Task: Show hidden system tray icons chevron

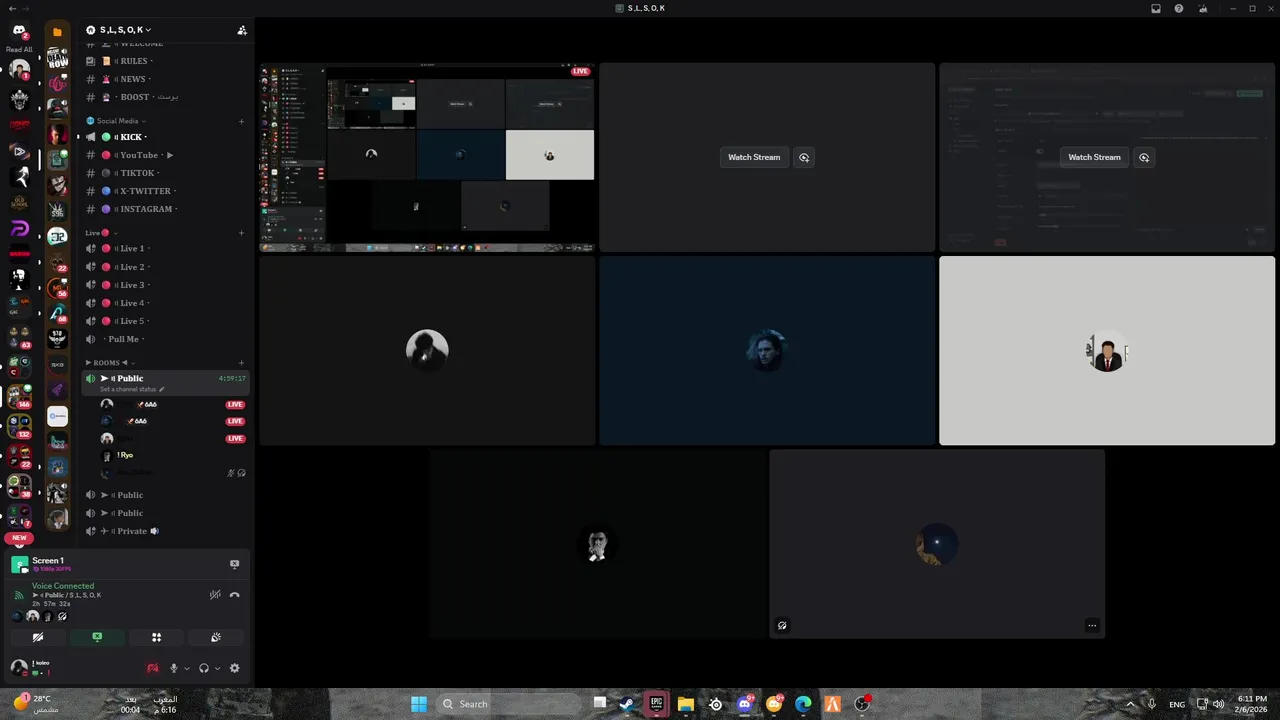Action: pyautogui.click(x=1131, y=704)
